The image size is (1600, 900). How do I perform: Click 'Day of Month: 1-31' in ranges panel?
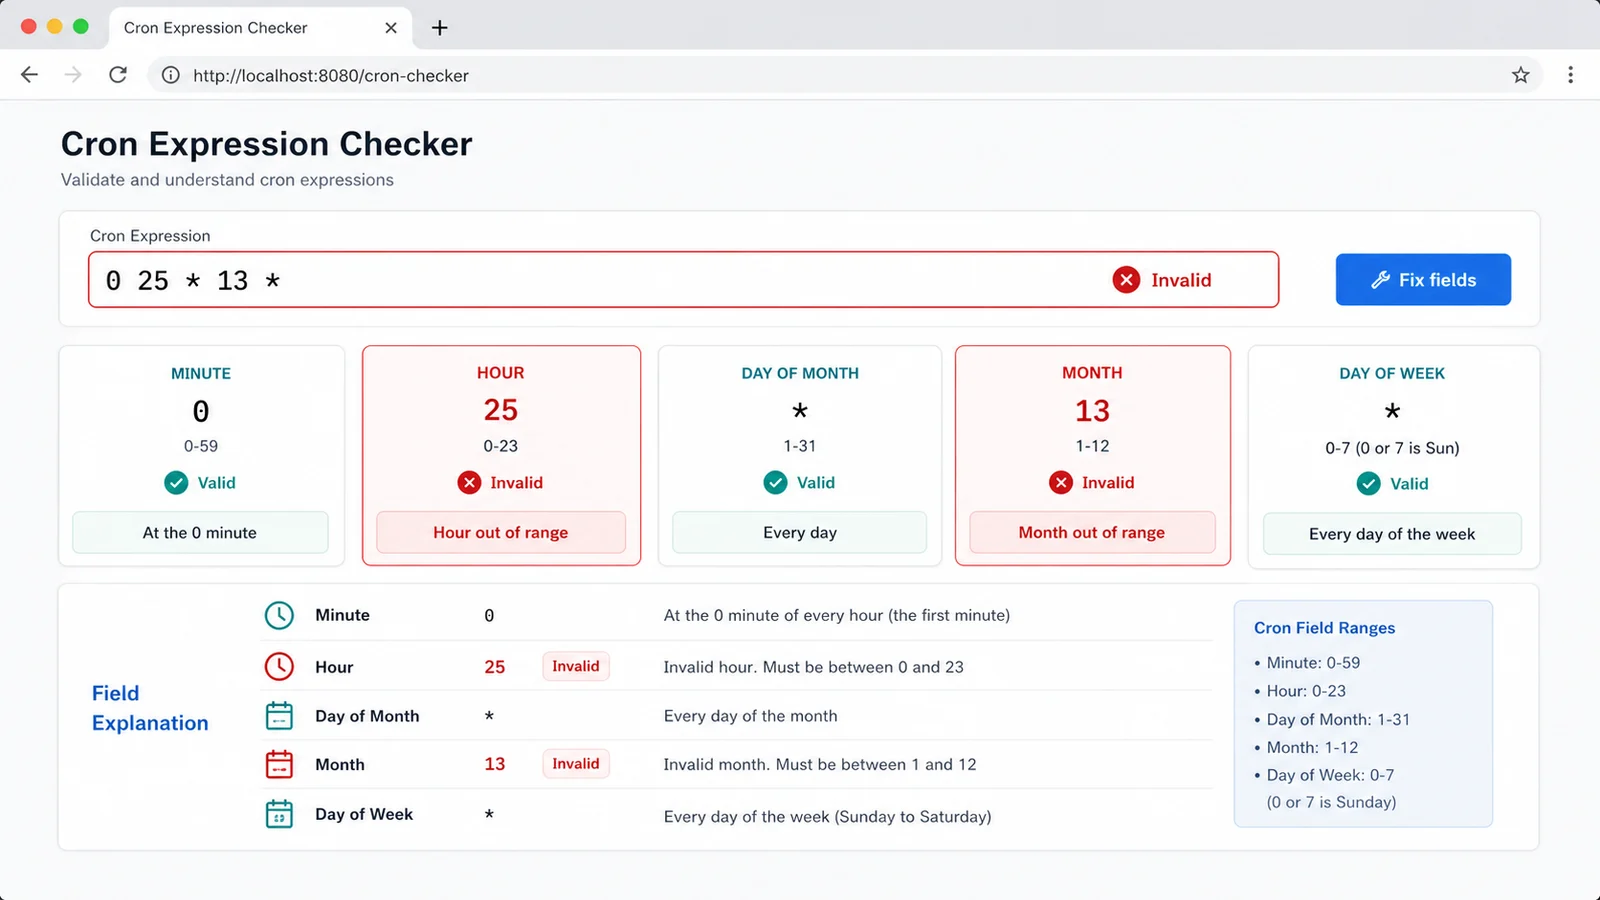coord(1338,719)
